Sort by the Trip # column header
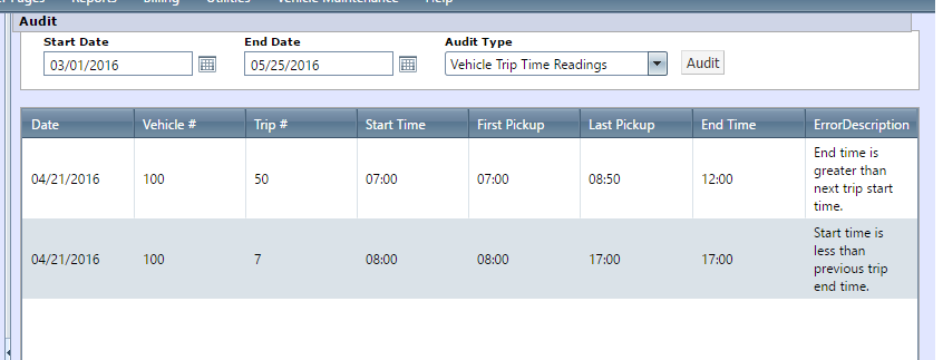936x360 pixels. coord(301,124)
